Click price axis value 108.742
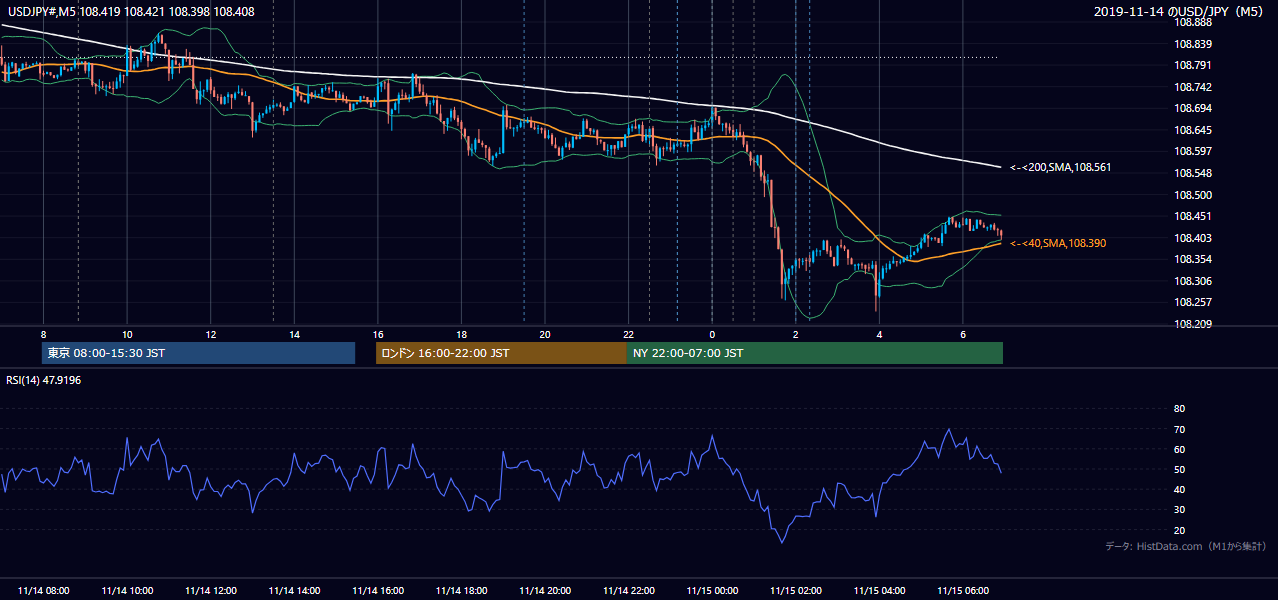Viewport: 1278px width, 600px height. [x=1192, y=87]
